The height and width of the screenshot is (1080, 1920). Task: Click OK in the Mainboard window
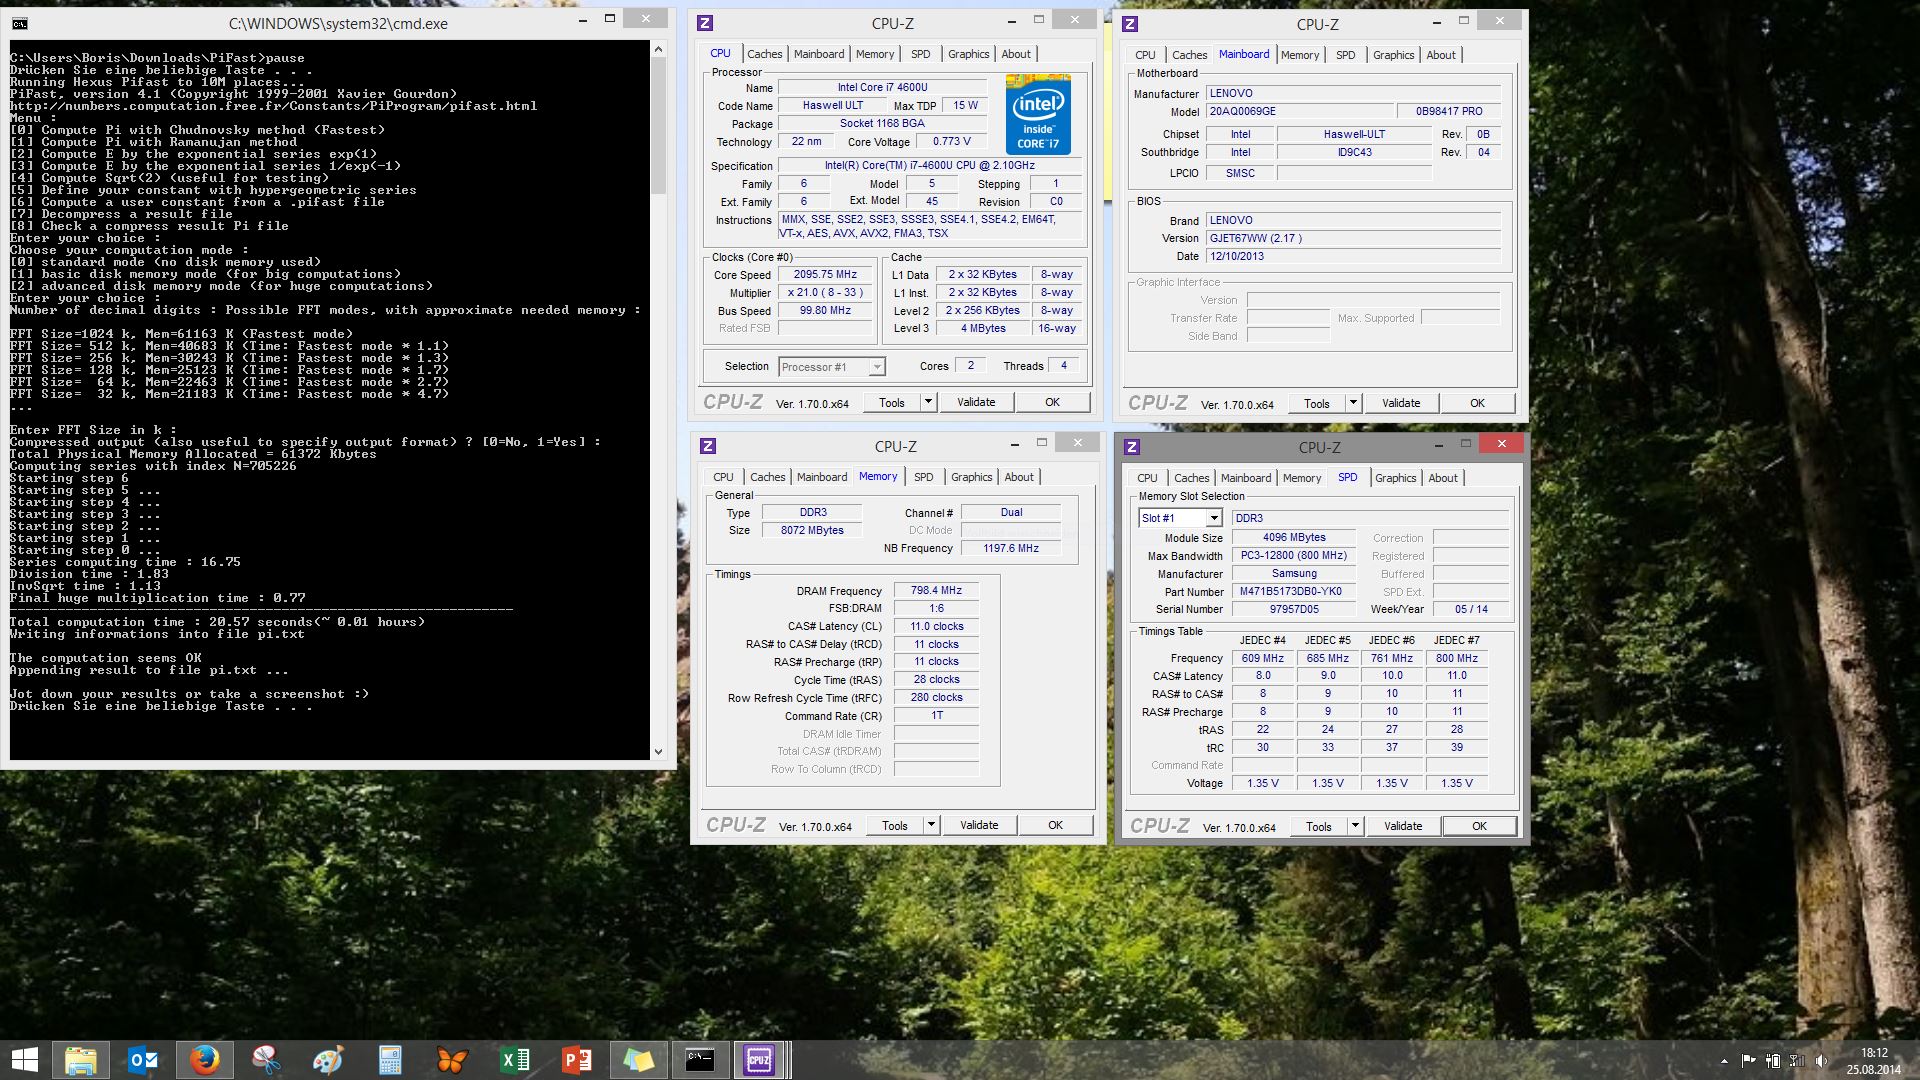click(1477, 403)
